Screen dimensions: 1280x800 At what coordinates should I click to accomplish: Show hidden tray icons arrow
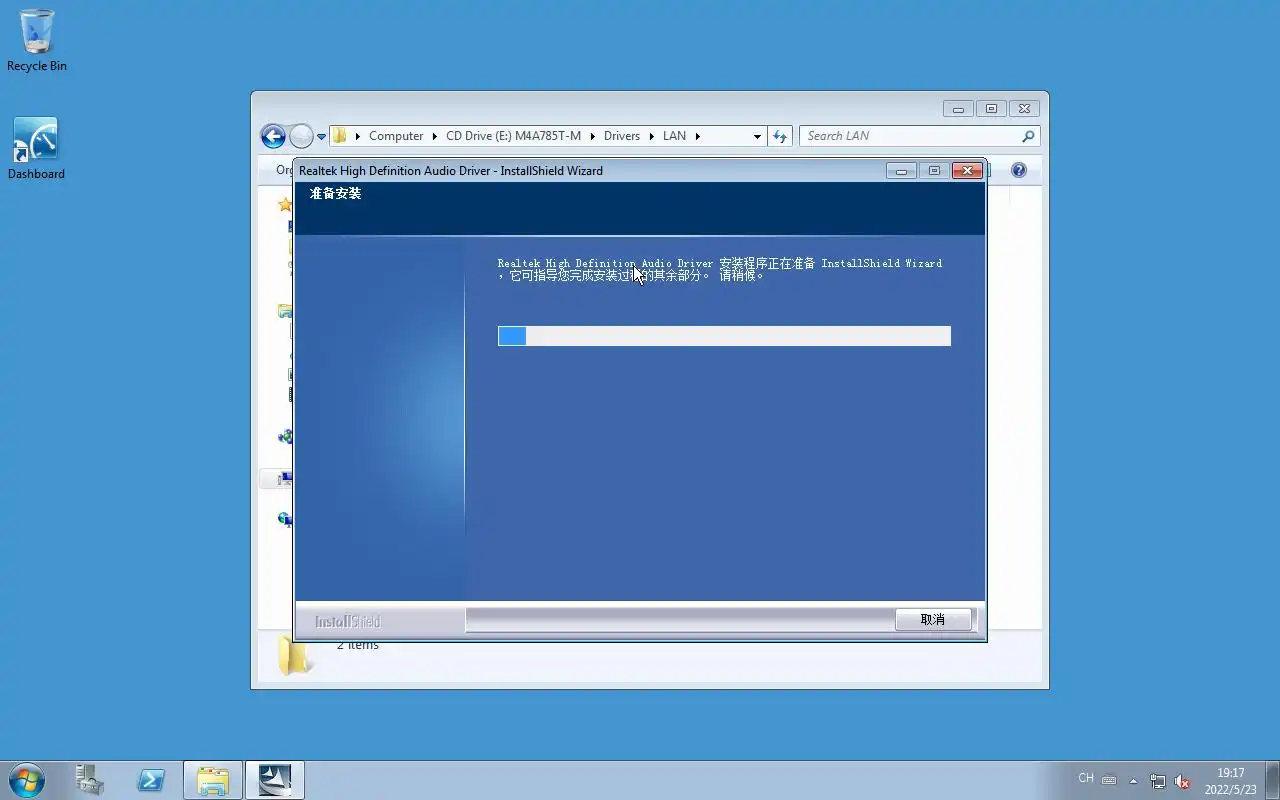pos(1133,781)
